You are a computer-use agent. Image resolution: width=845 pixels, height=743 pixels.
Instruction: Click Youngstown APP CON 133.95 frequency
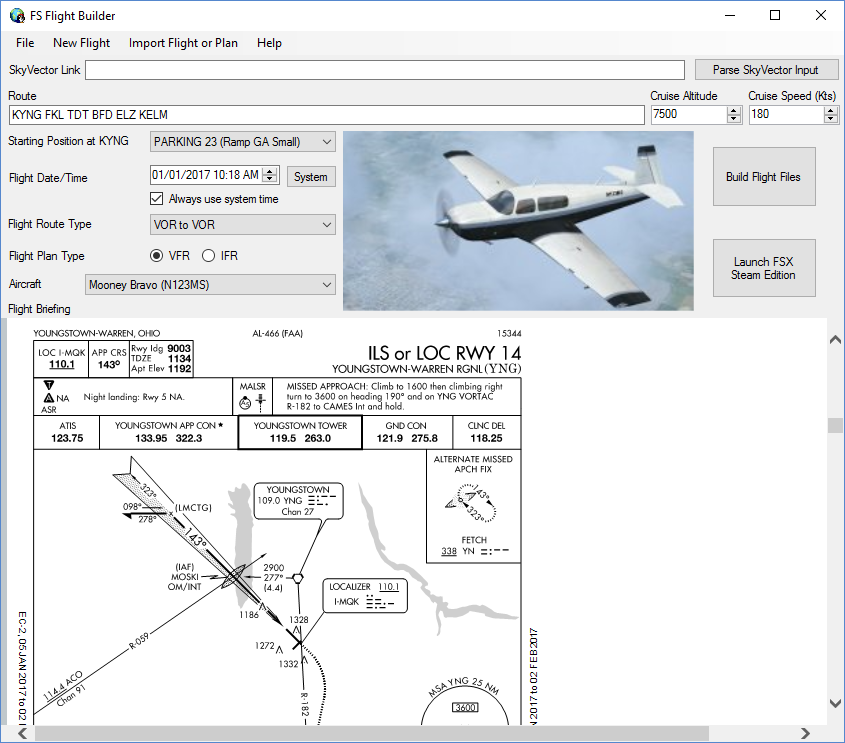click(x=169, y=432)
